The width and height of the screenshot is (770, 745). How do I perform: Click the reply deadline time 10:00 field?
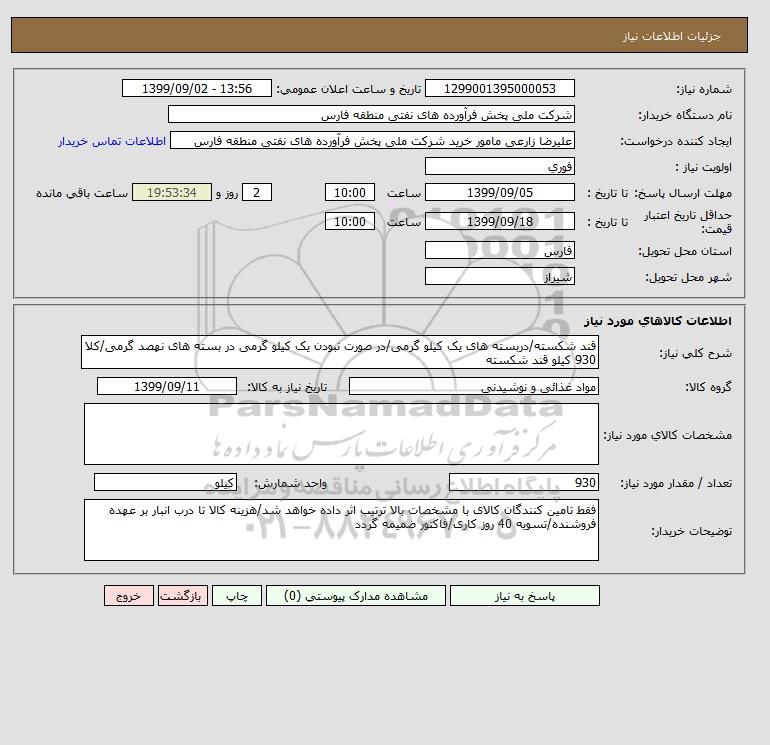350,193
